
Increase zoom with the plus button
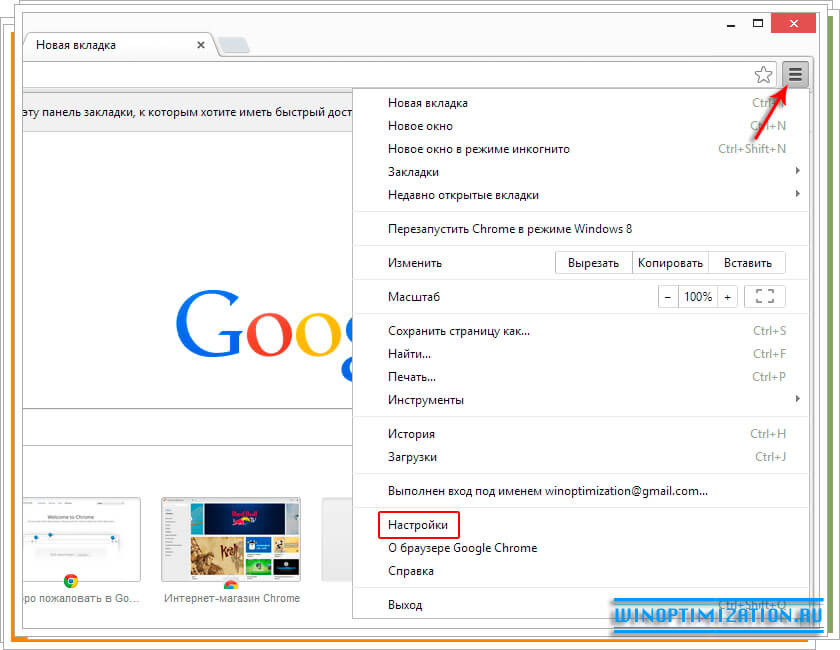coord(727,296)
